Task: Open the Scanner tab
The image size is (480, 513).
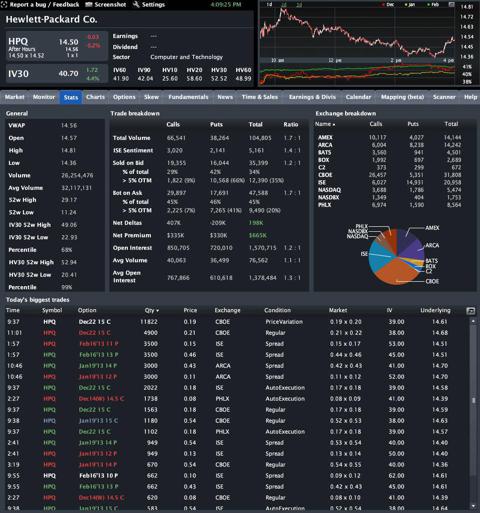Action: (x=444, y=97)
